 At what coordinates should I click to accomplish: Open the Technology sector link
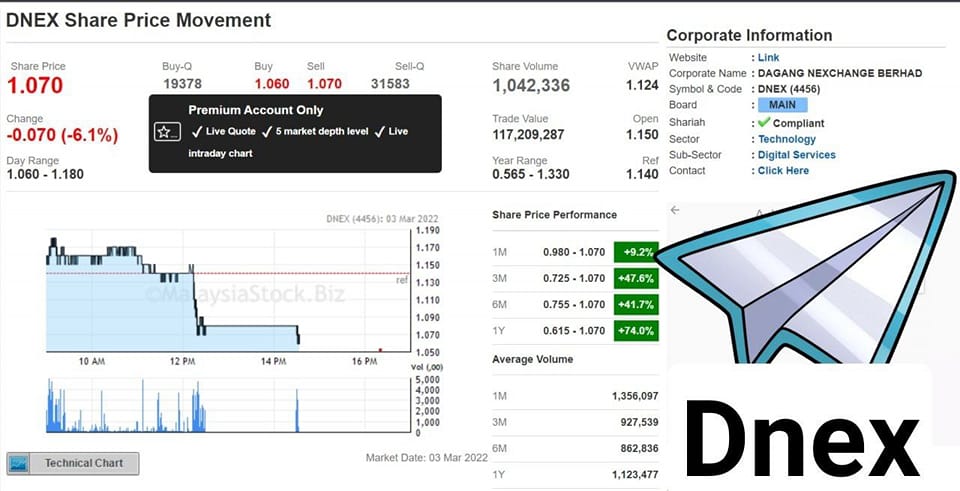point(787,139)
